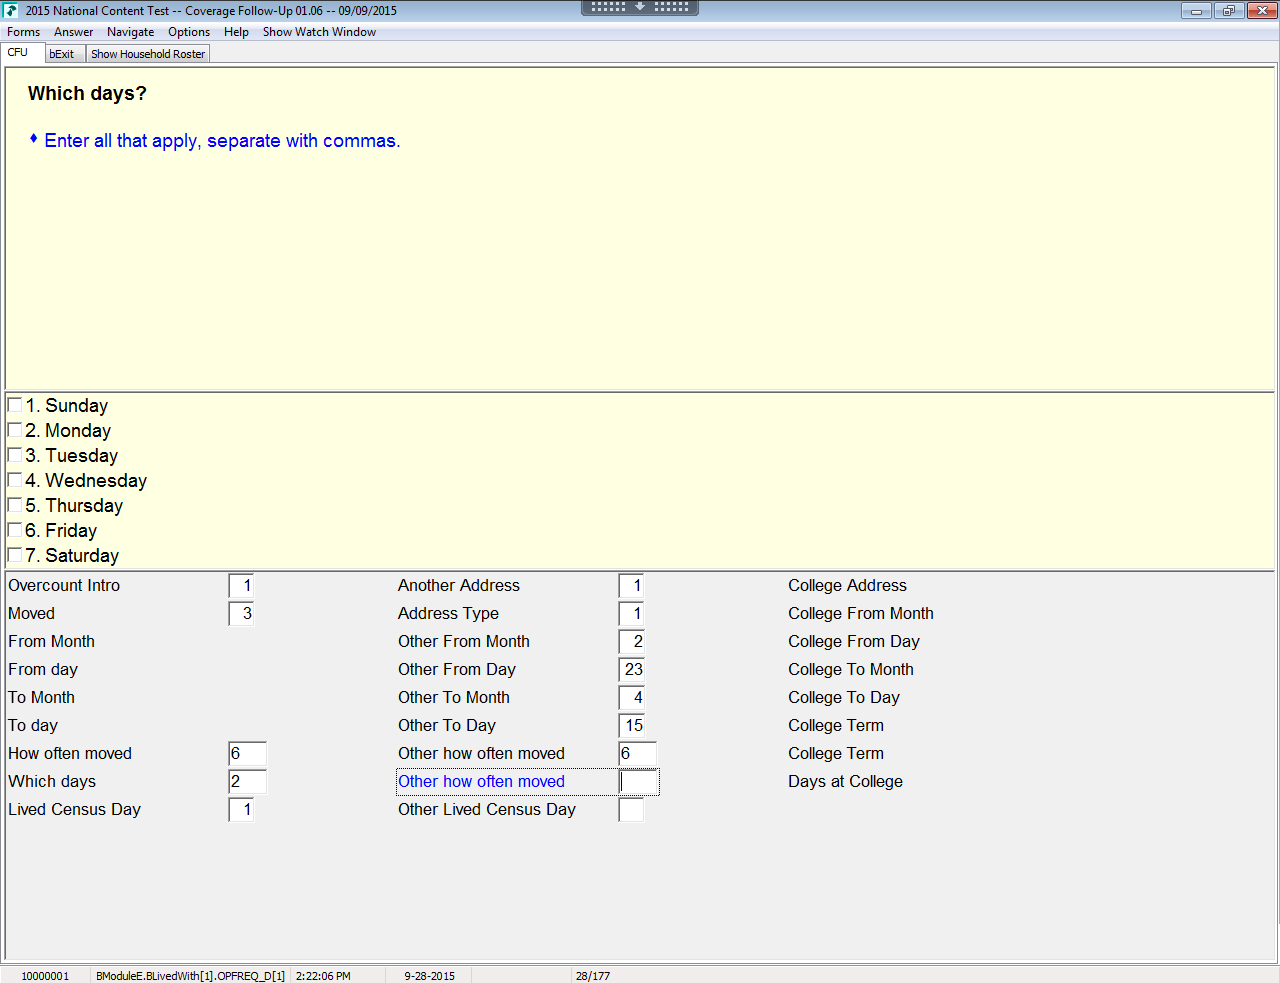The width and height of the screenshot is (1280, 983).
Task: Select the Other From Day field
Action: tap(632, 670)
